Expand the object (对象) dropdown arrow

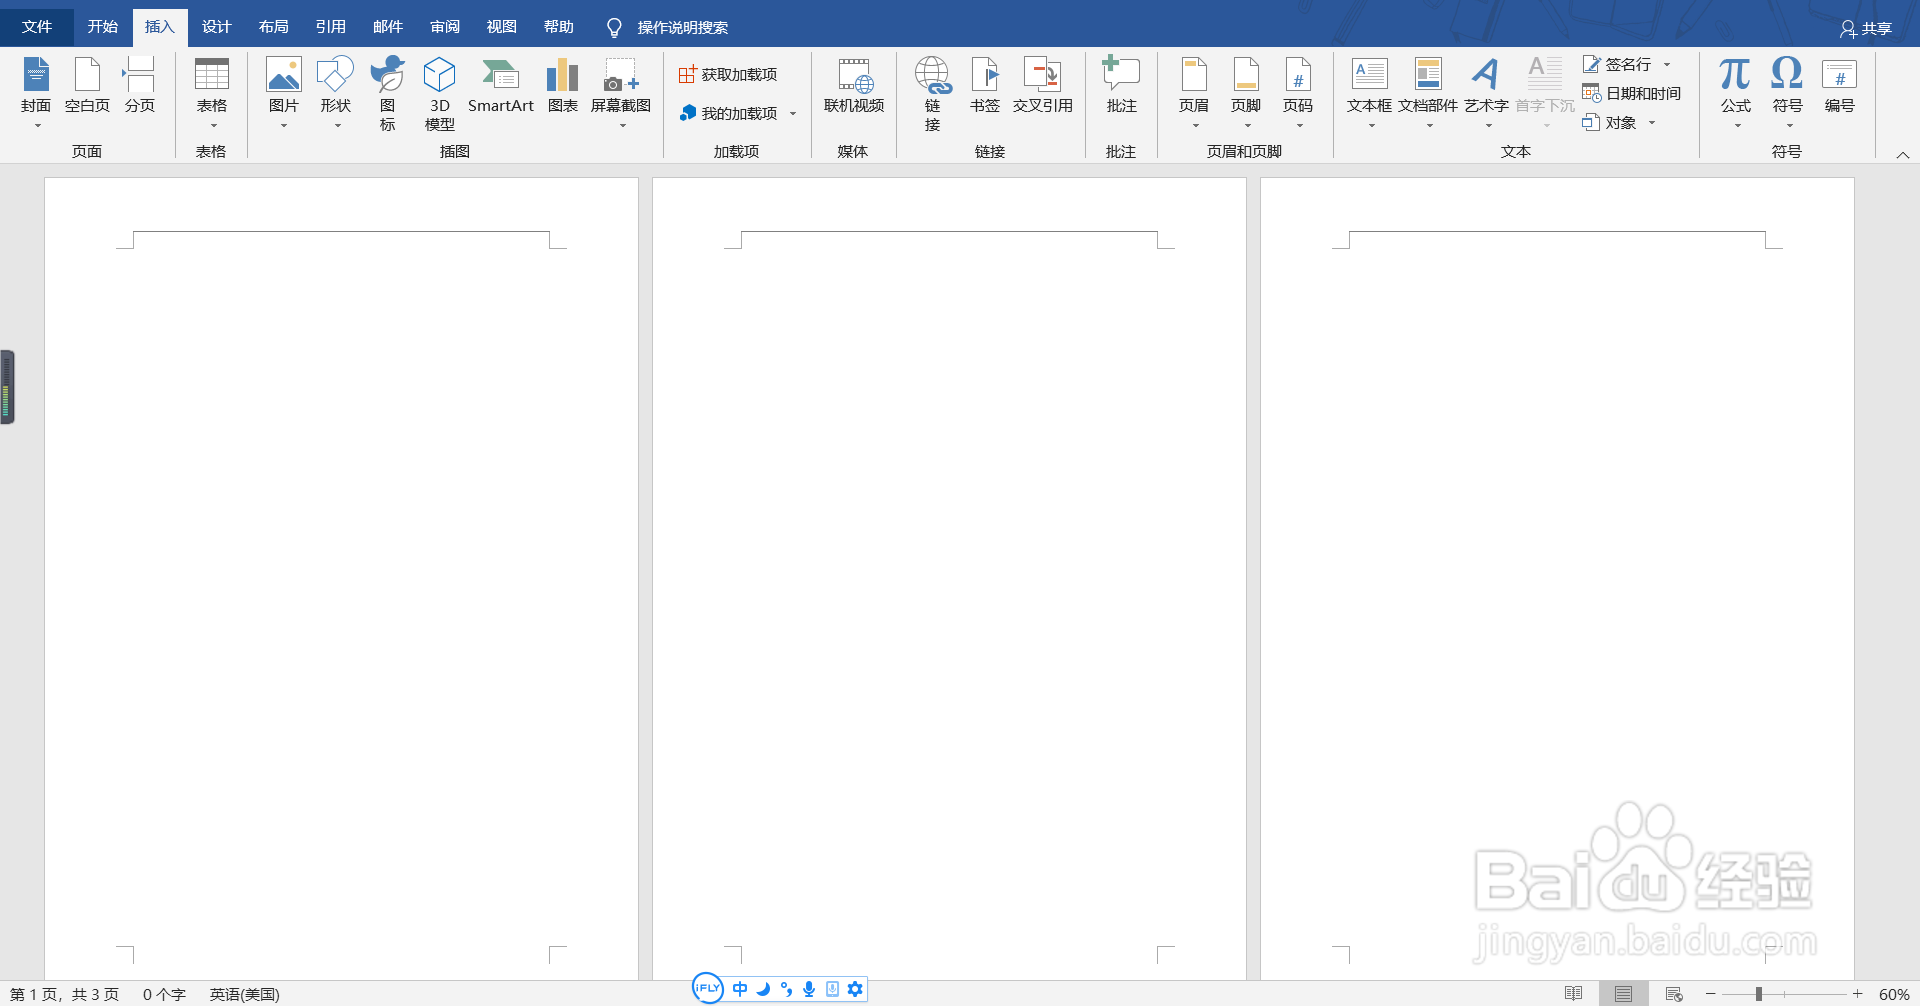point(1652,123)
